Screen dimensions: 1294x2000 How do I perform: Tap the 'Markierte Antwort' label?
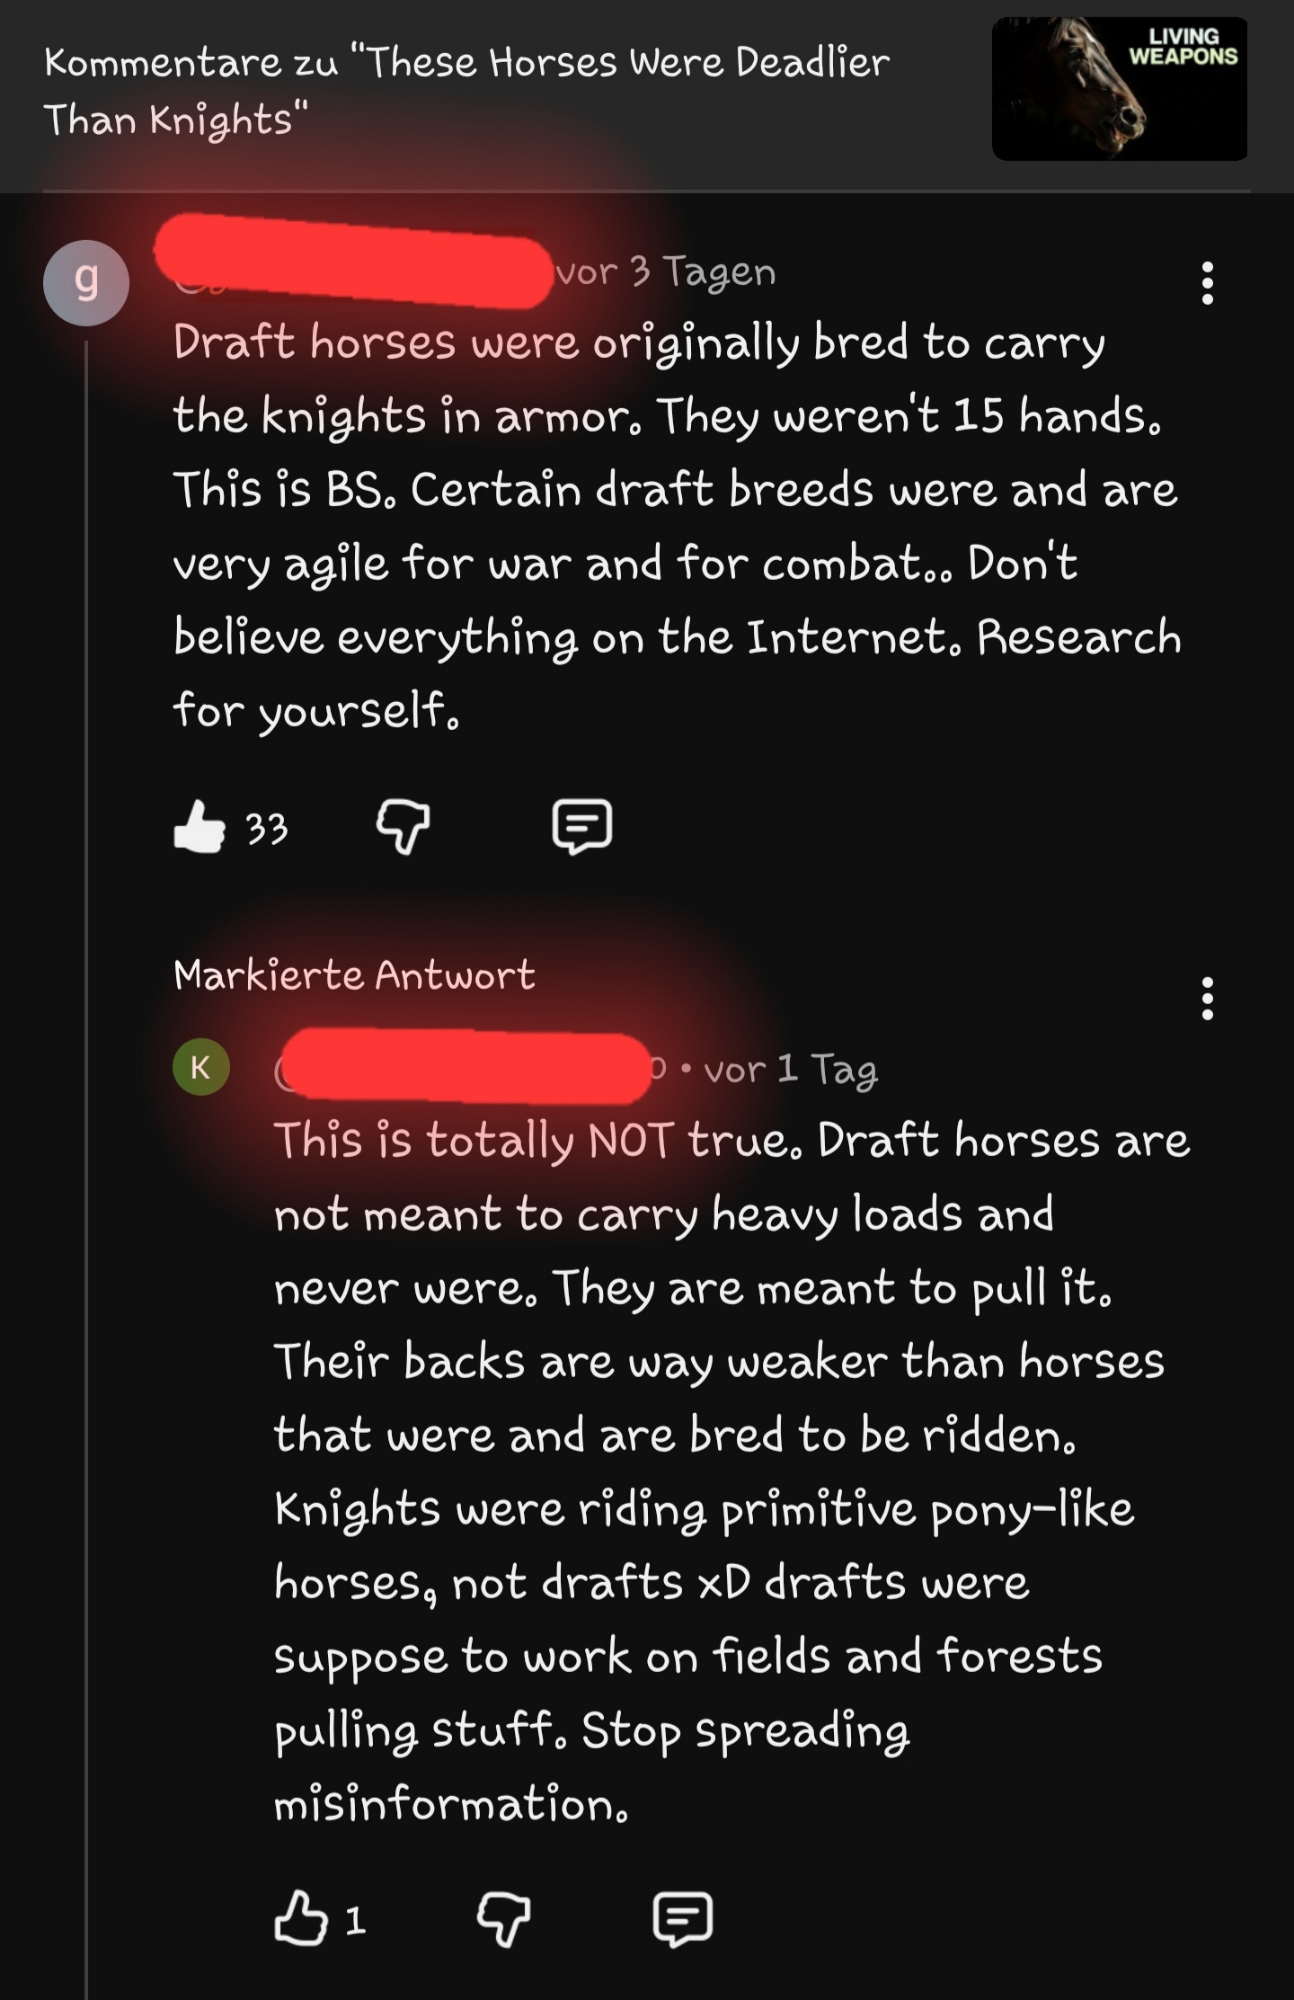point(354,975)
